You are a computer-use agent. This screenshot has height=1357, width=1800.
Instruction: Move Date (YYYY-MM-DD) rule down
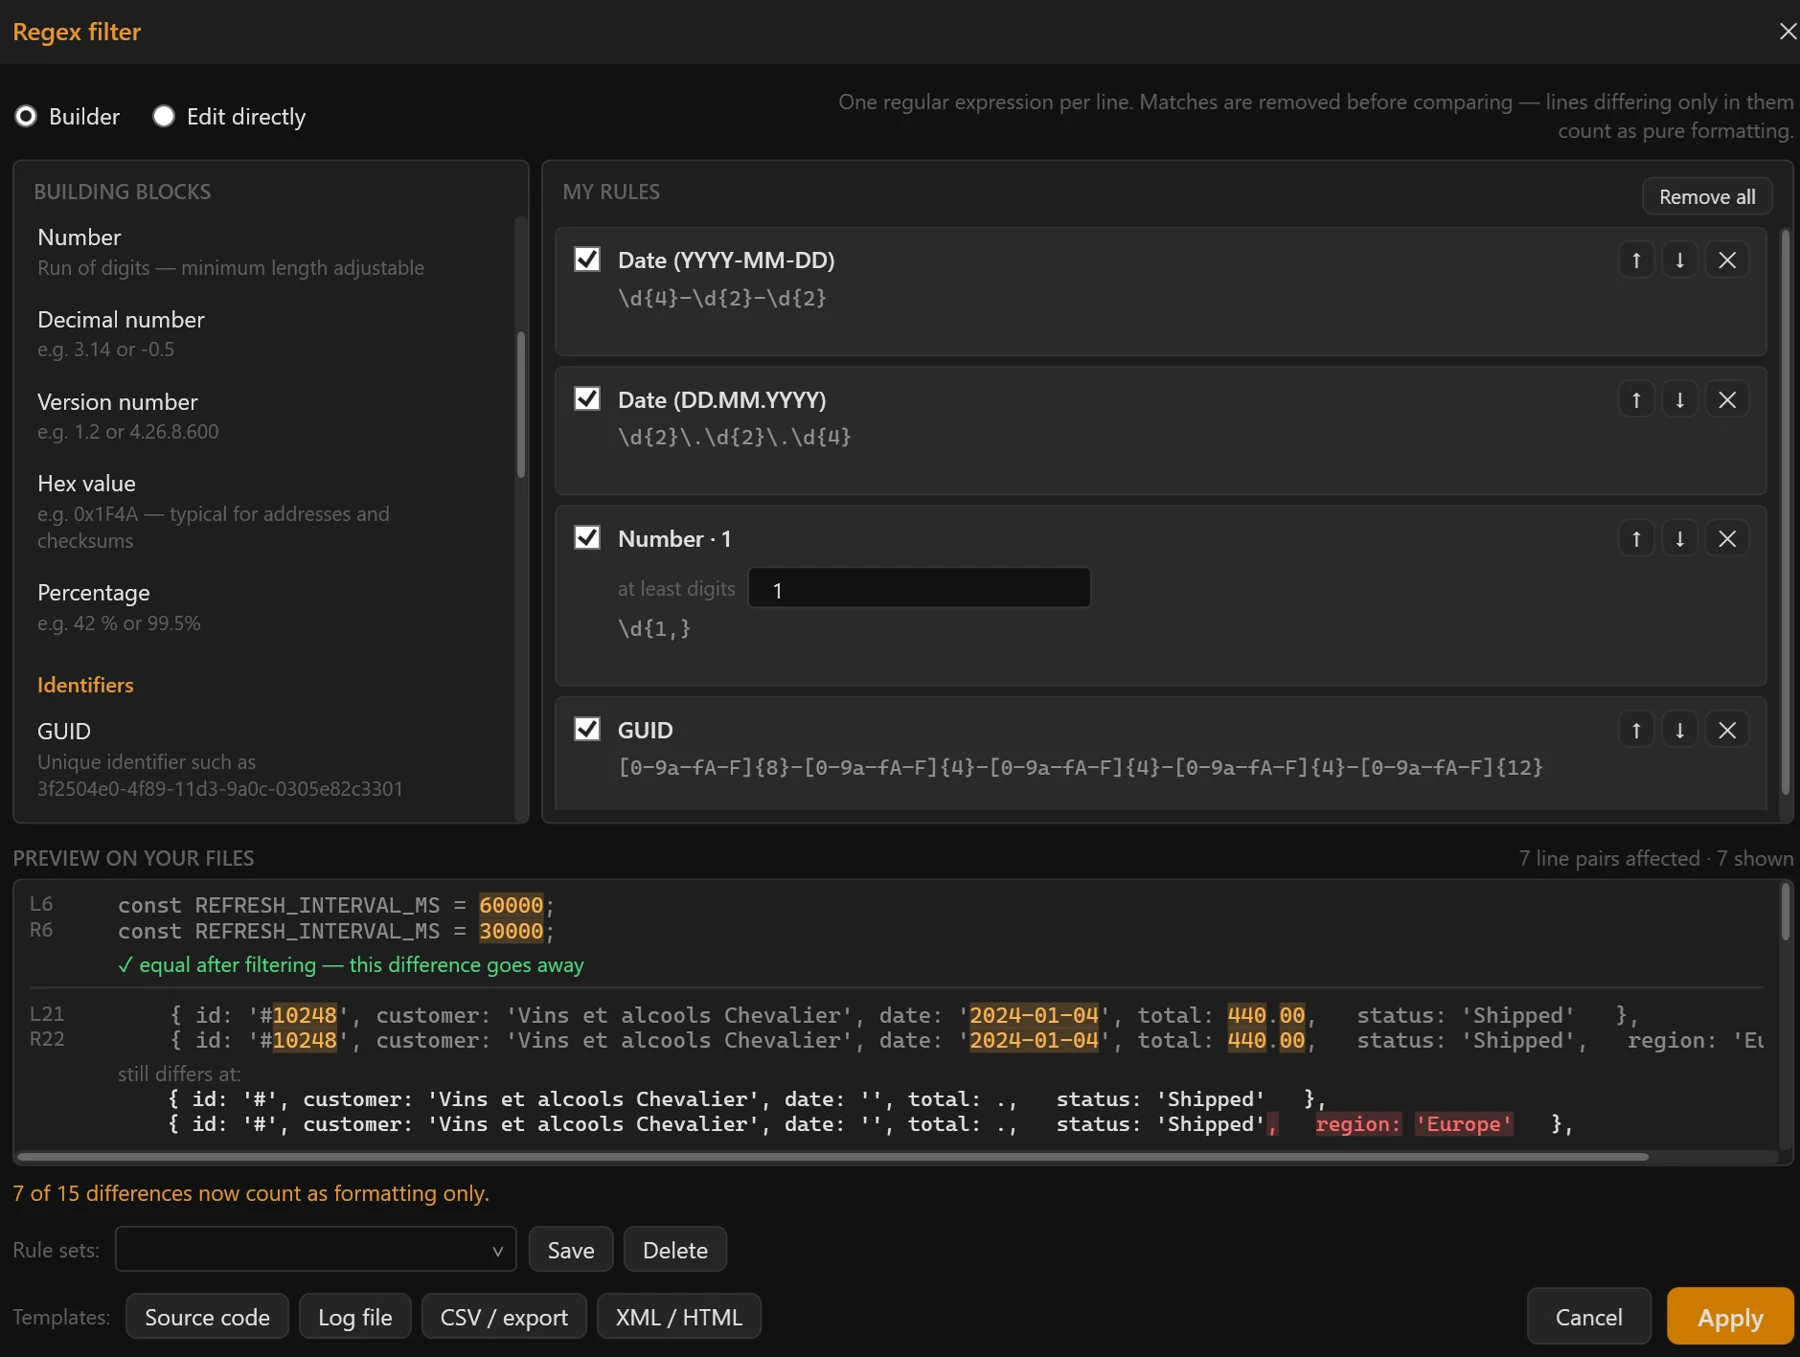click(x=1680, y=260)
